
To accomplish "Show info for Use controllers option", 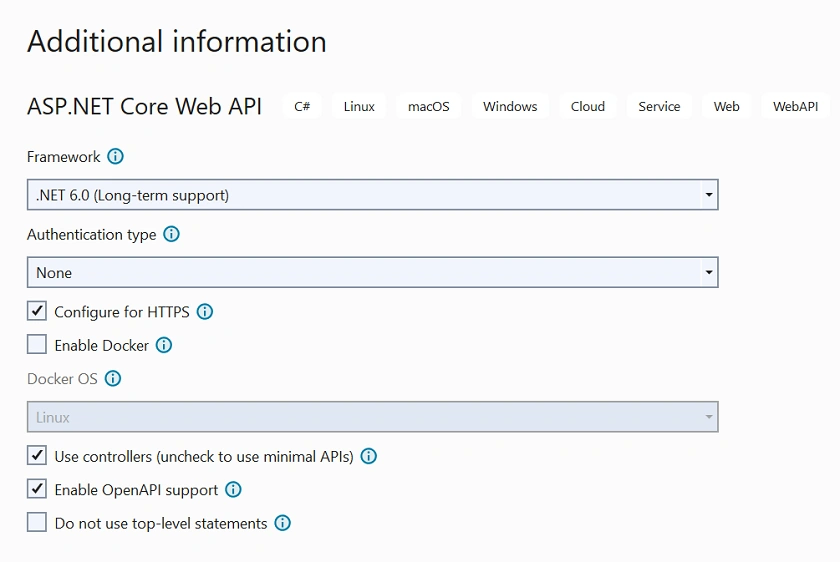I will 369,456.
